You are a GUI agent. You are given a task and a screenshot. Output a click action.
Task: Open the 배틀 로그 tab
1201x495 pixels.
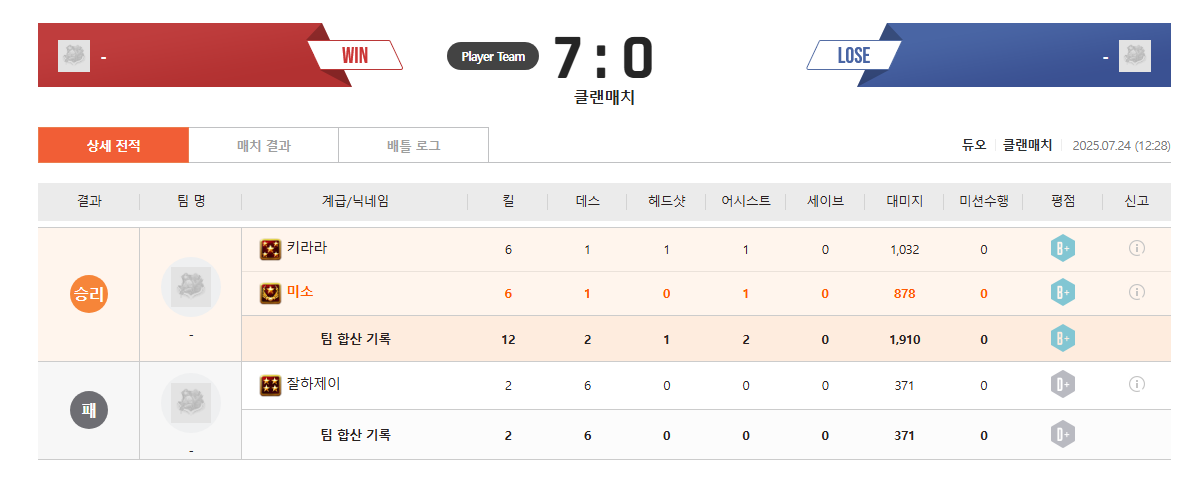point(413,146)
